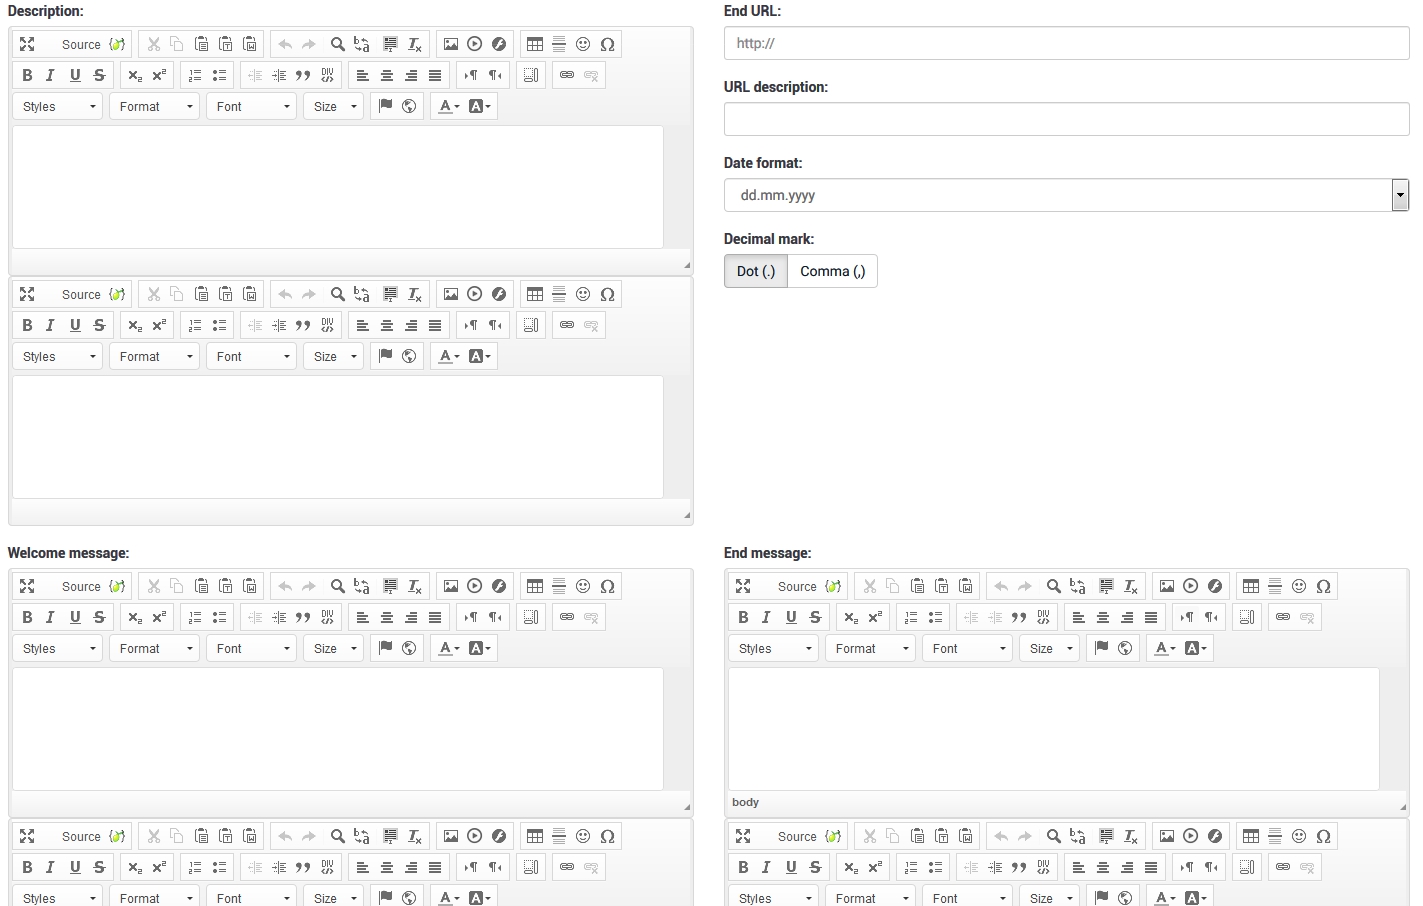Screen dimensions: 1423x906
Task: Open Styles dropdown in upper Welcome message editor
Action: point(58,648)
